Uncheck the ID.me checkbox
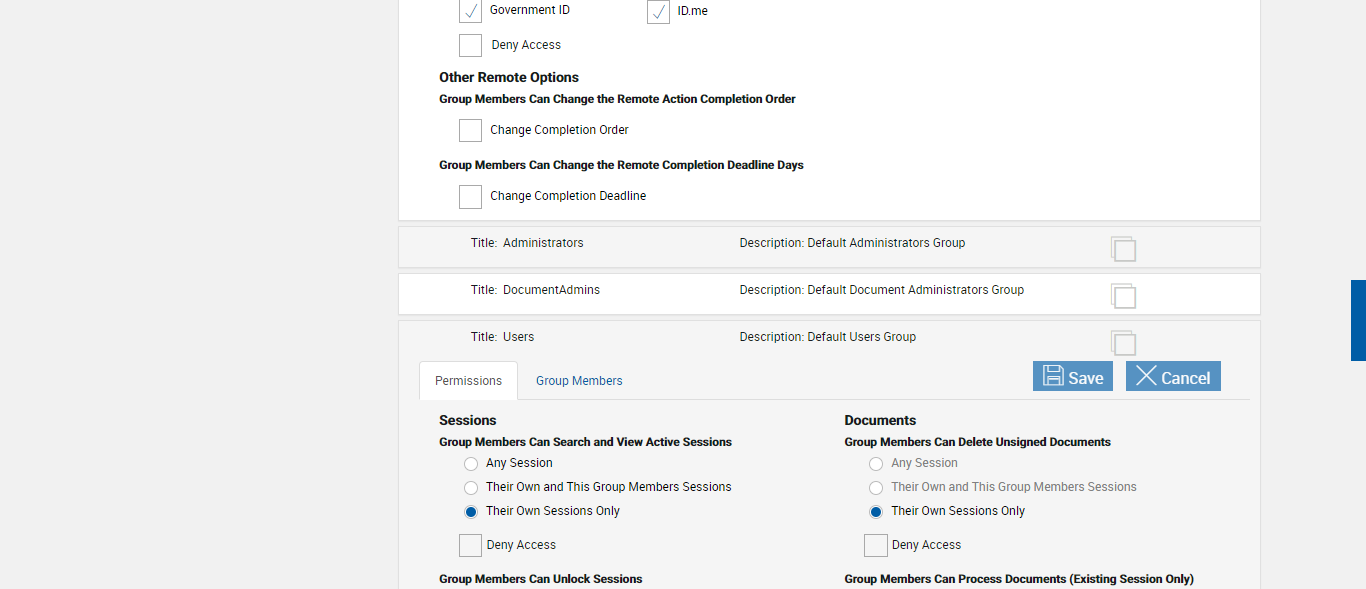Viewport: 1366px width, 589px height. pyautogui.click(x=658, y=12)
